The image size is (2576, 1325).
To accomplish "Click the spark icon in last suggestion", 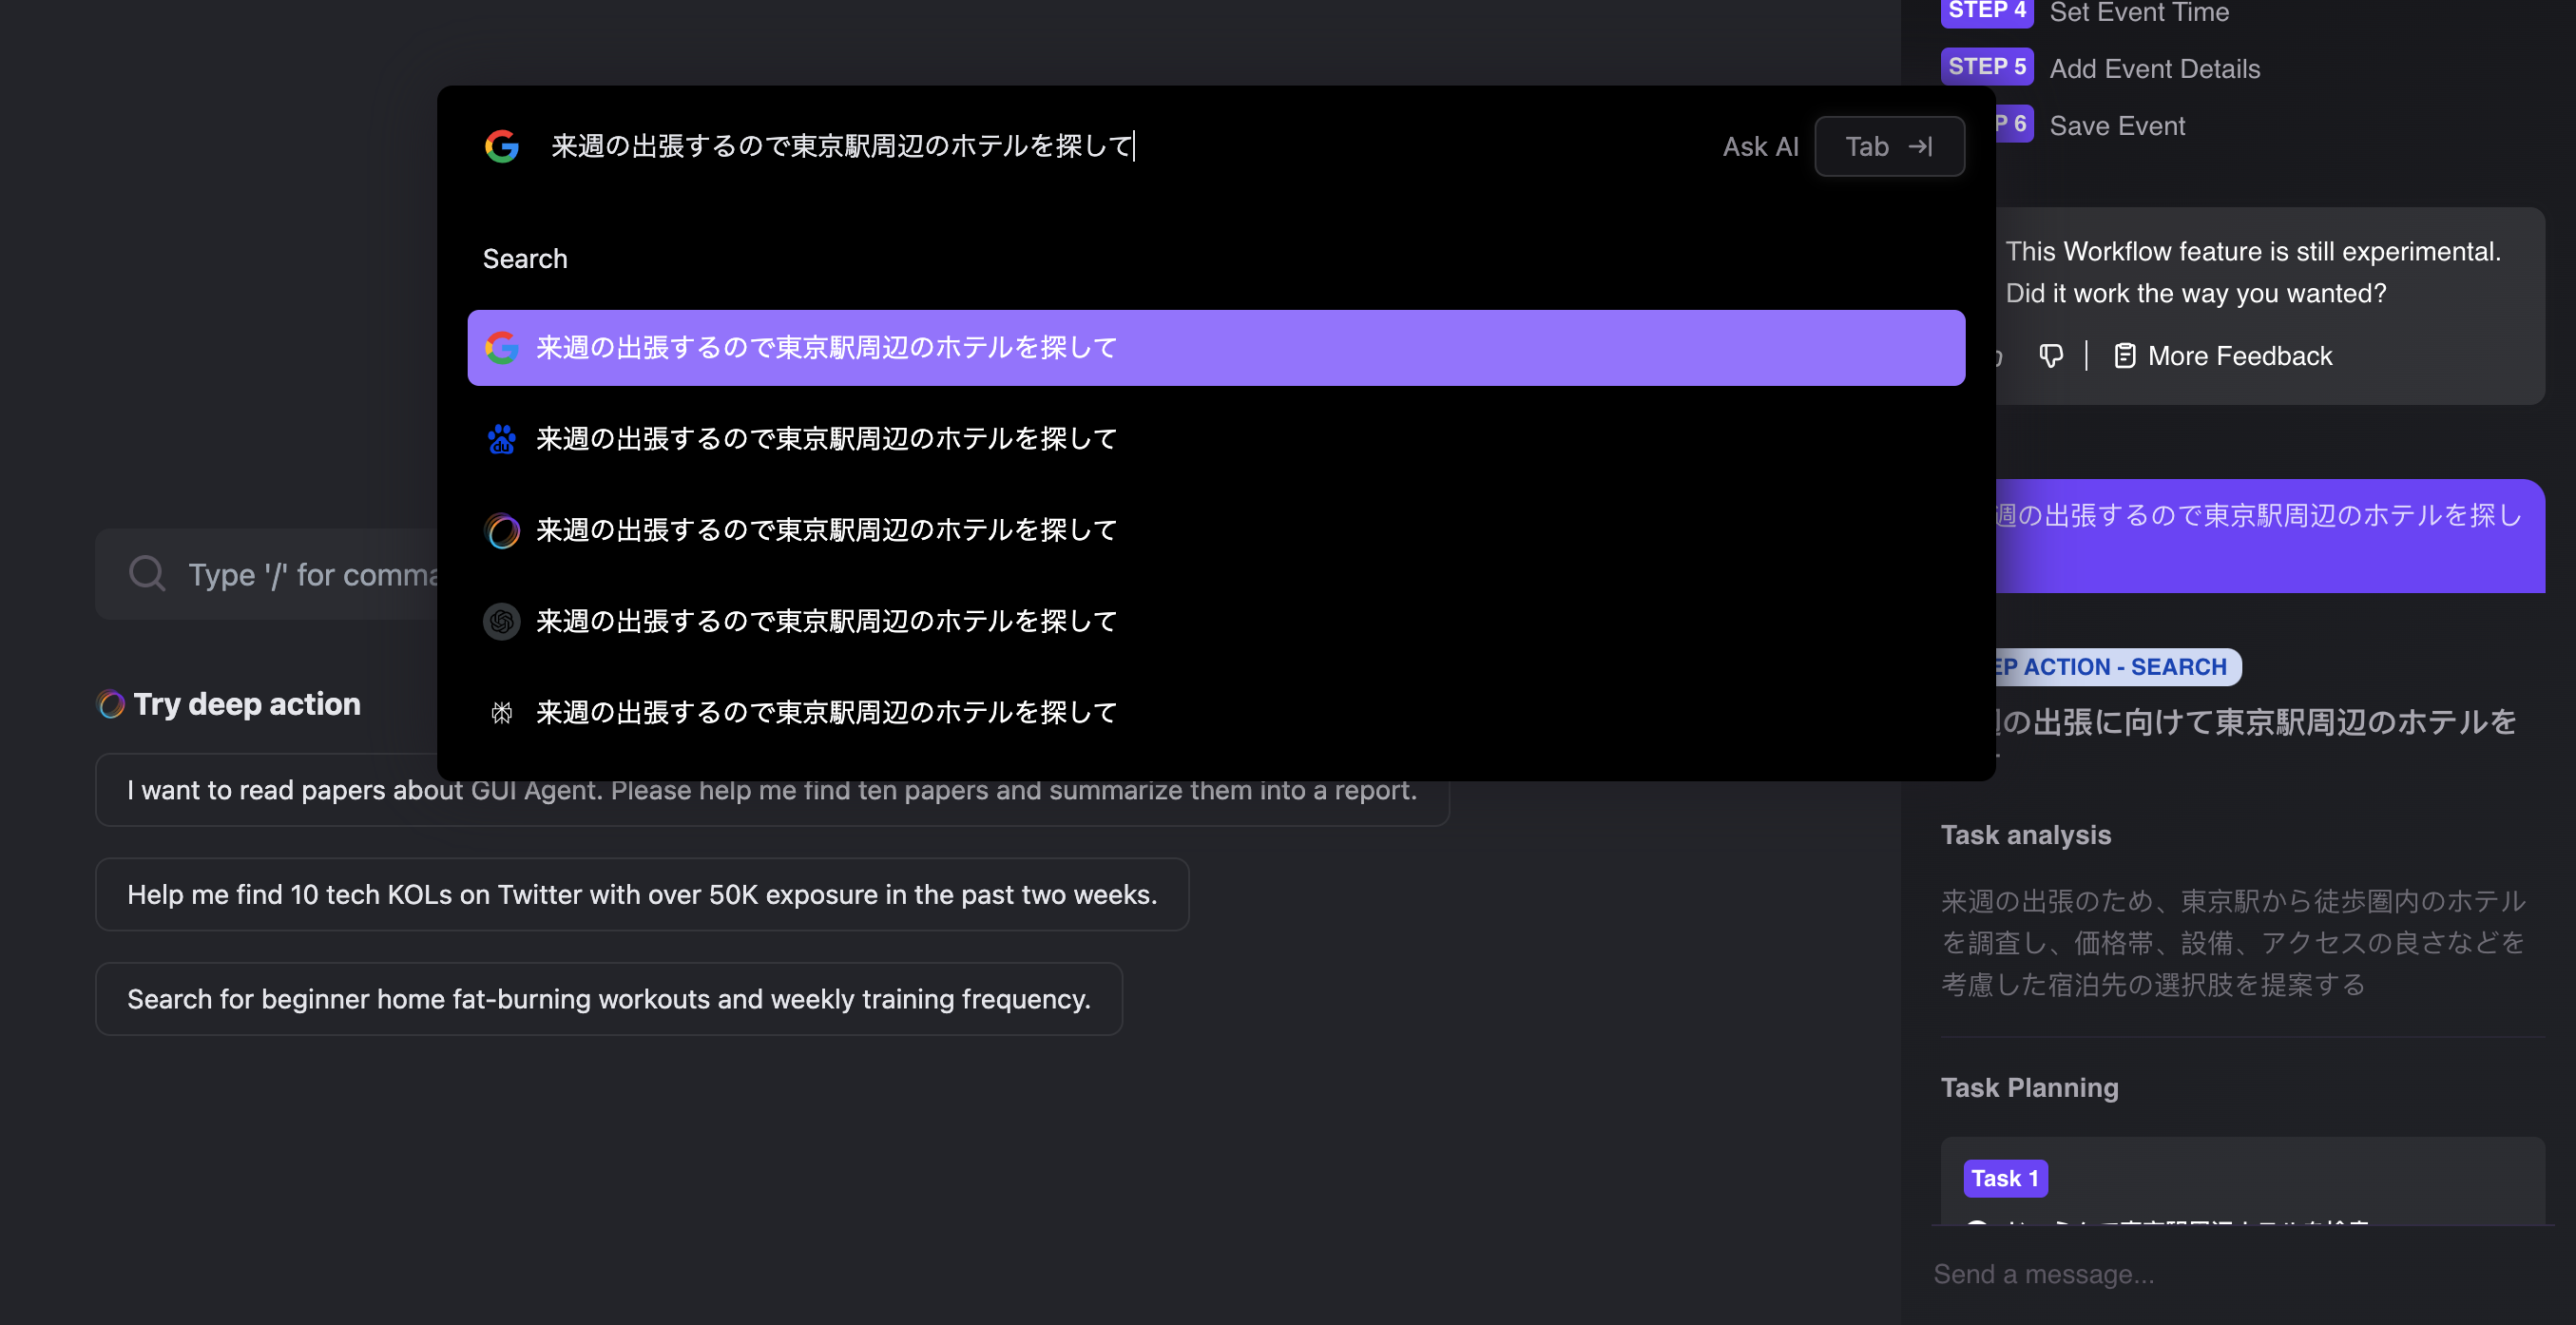I will 501,712.
